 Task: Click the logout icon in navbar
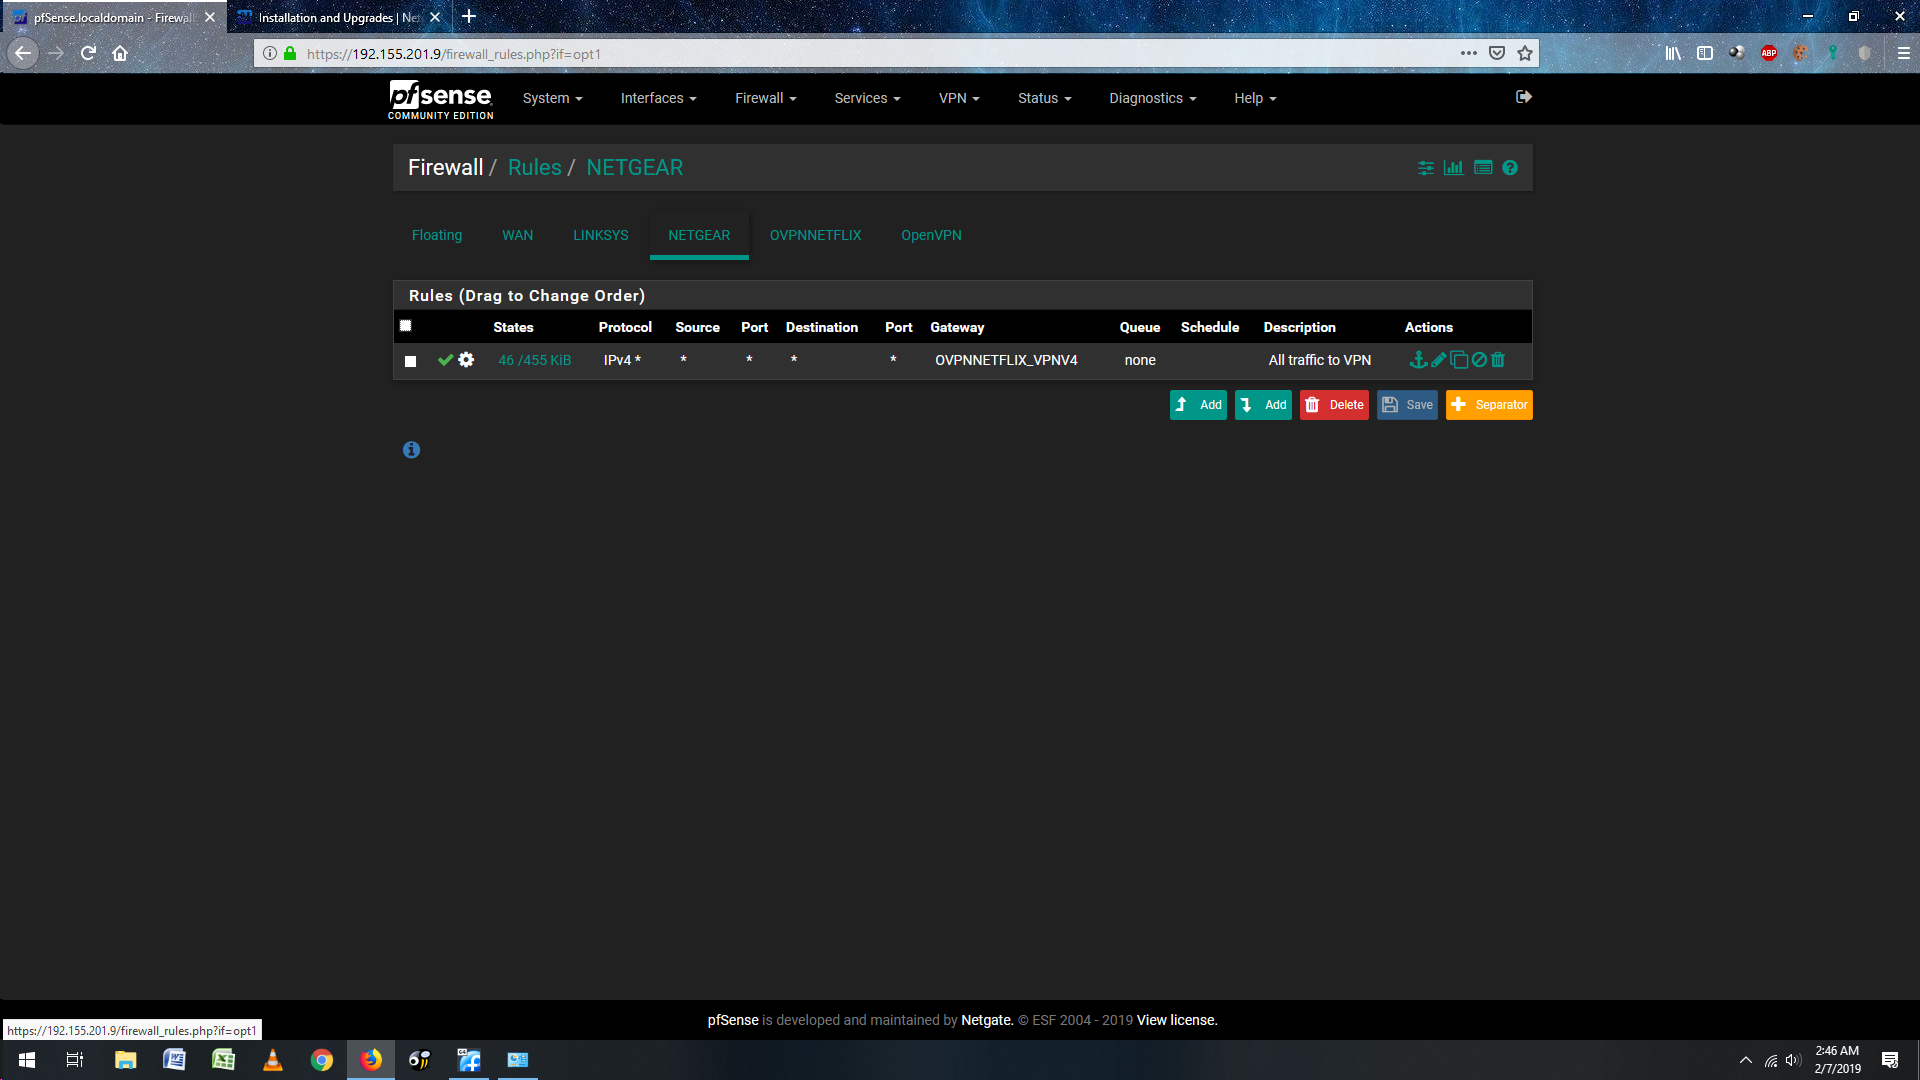click(1523, 97)
